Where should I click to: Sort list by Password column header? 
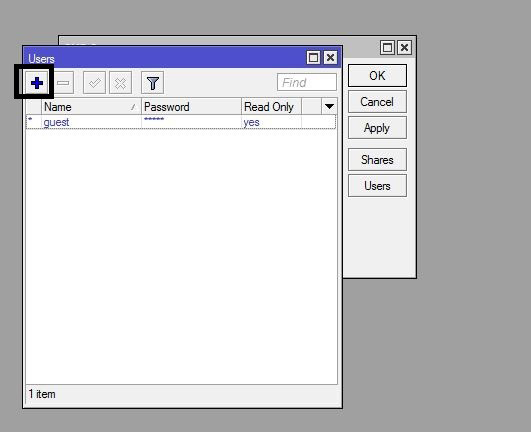pos(191,107)
